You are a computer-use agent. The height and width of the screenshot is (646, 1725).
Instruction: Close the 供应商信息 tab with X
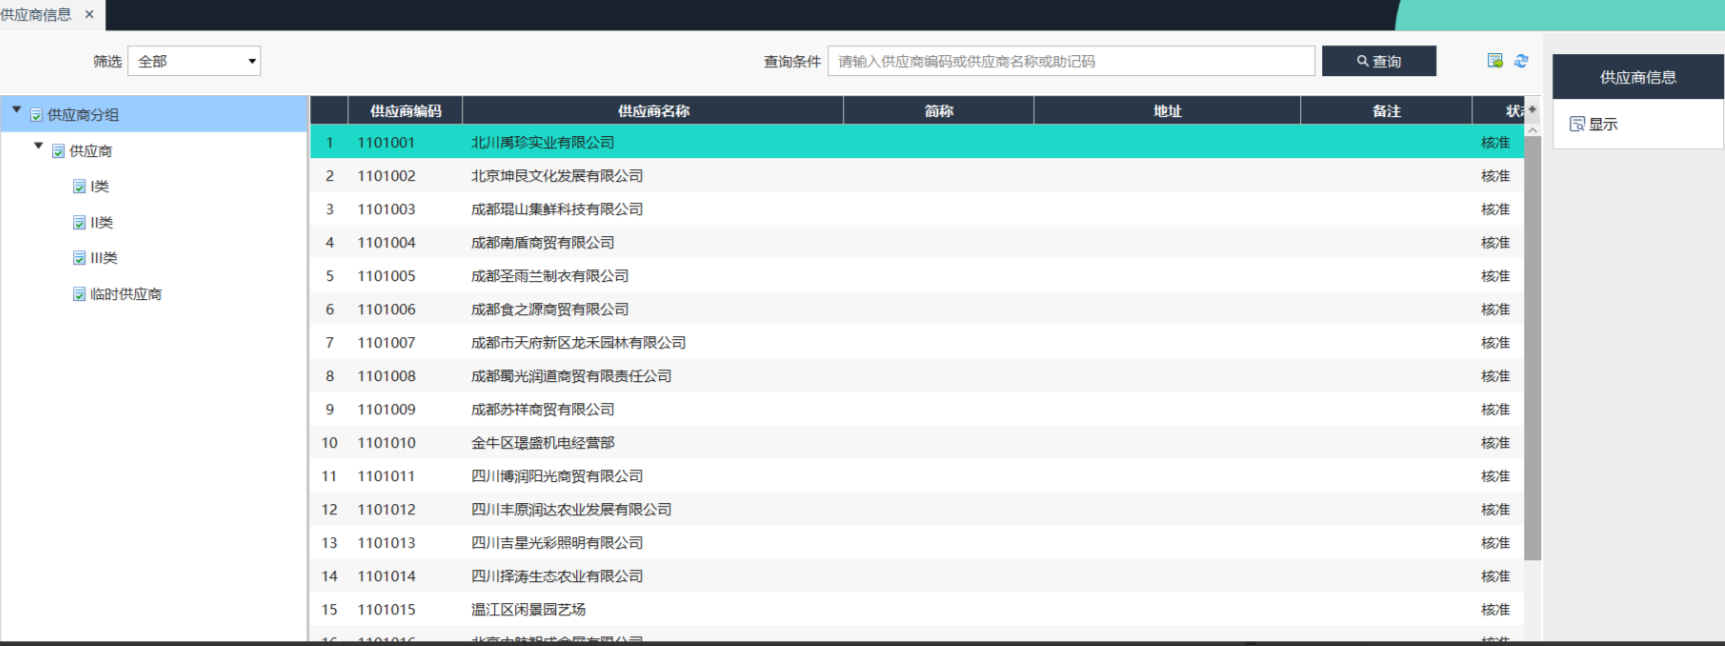89,15
